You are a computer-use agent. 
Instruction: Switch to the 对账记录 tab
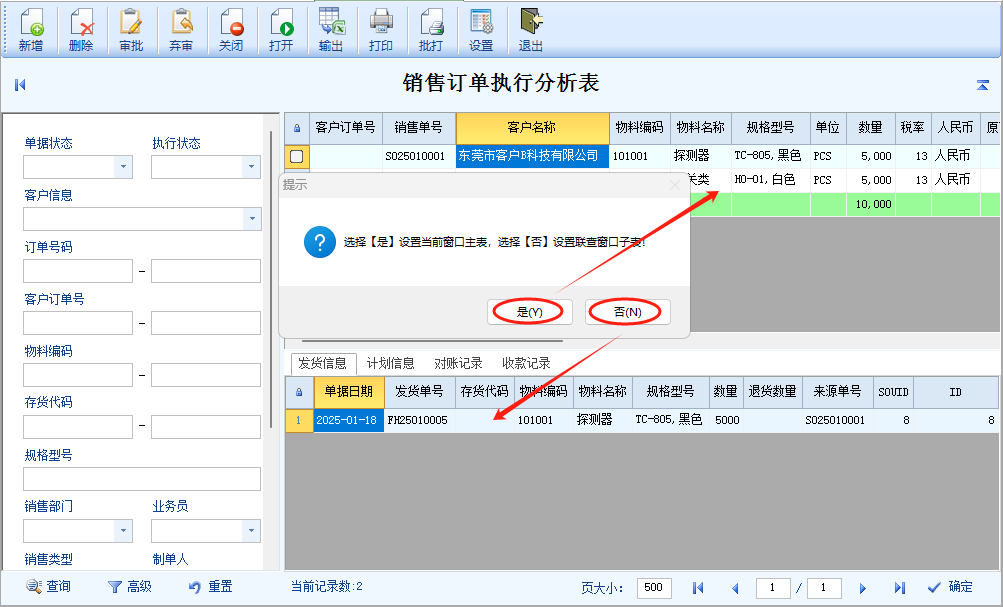(458, 363)
